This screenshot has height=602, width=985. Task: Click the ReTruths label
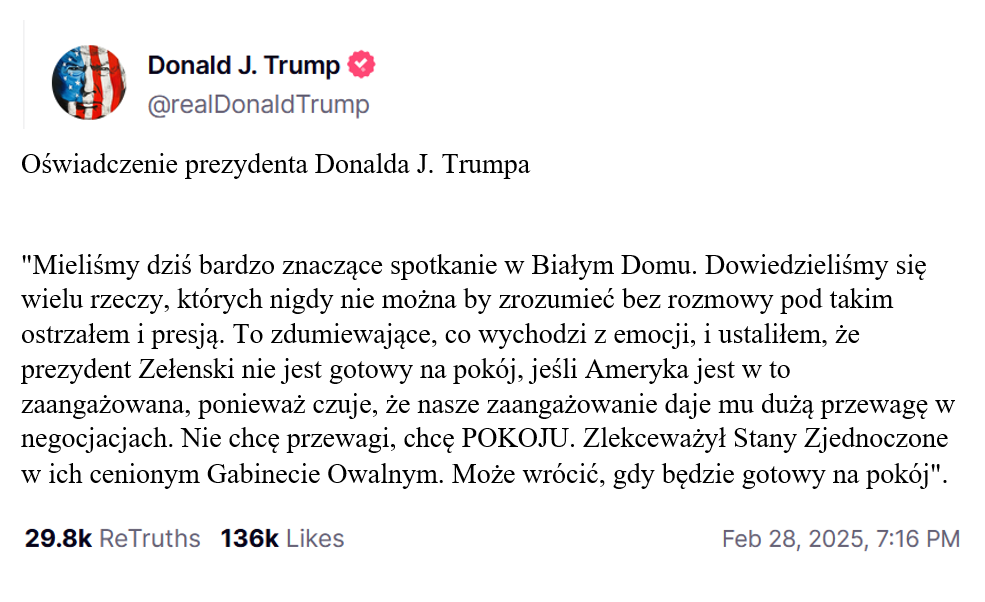[150, 539]
